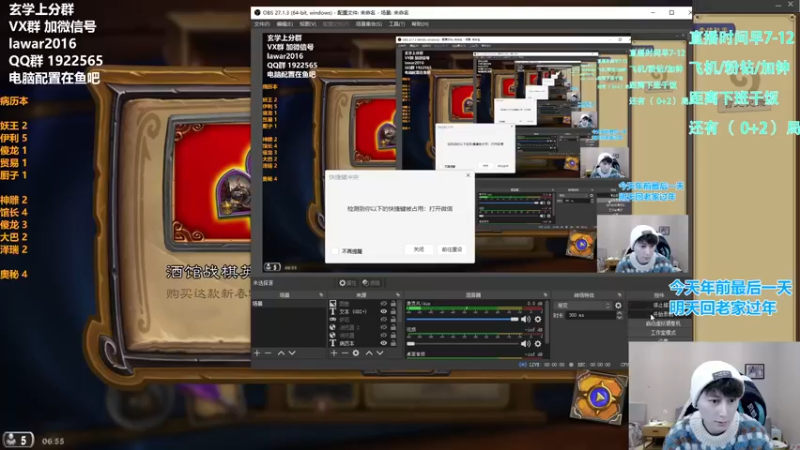800x450 pixels.
Task: Click the 300 ms duration field
Action: 591,315
